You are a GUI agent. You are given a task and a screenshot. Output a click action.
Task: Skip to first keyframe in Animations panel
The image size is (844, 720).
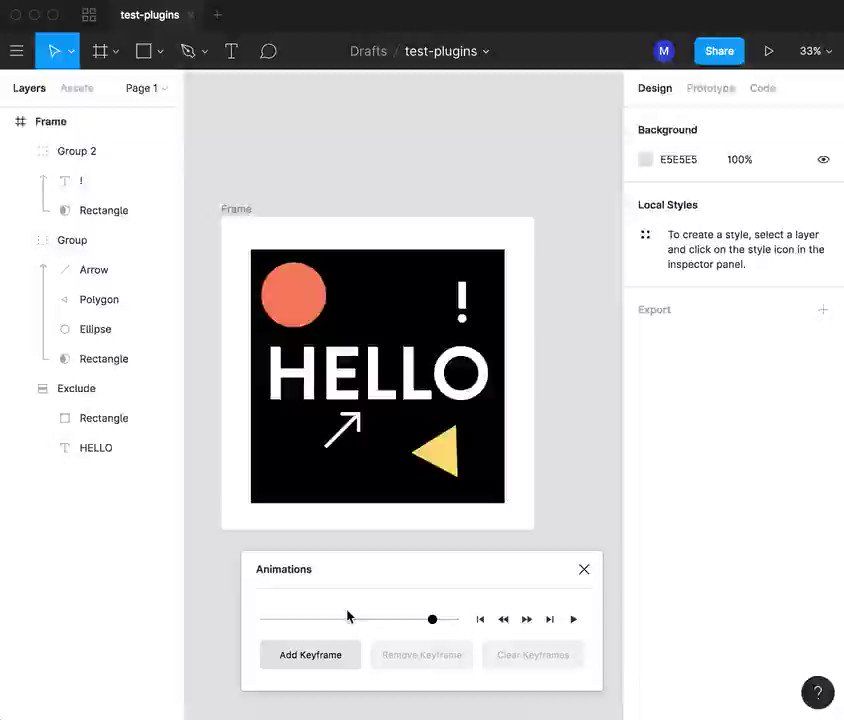point(480,619)
